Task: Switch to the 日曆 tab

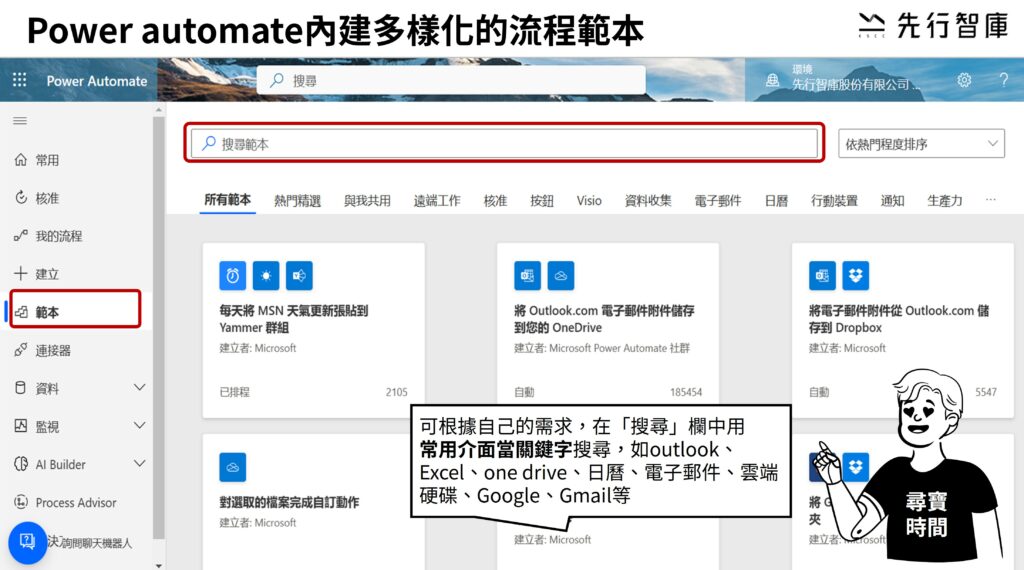Action: pyautogui.click(x=776, y=200)
